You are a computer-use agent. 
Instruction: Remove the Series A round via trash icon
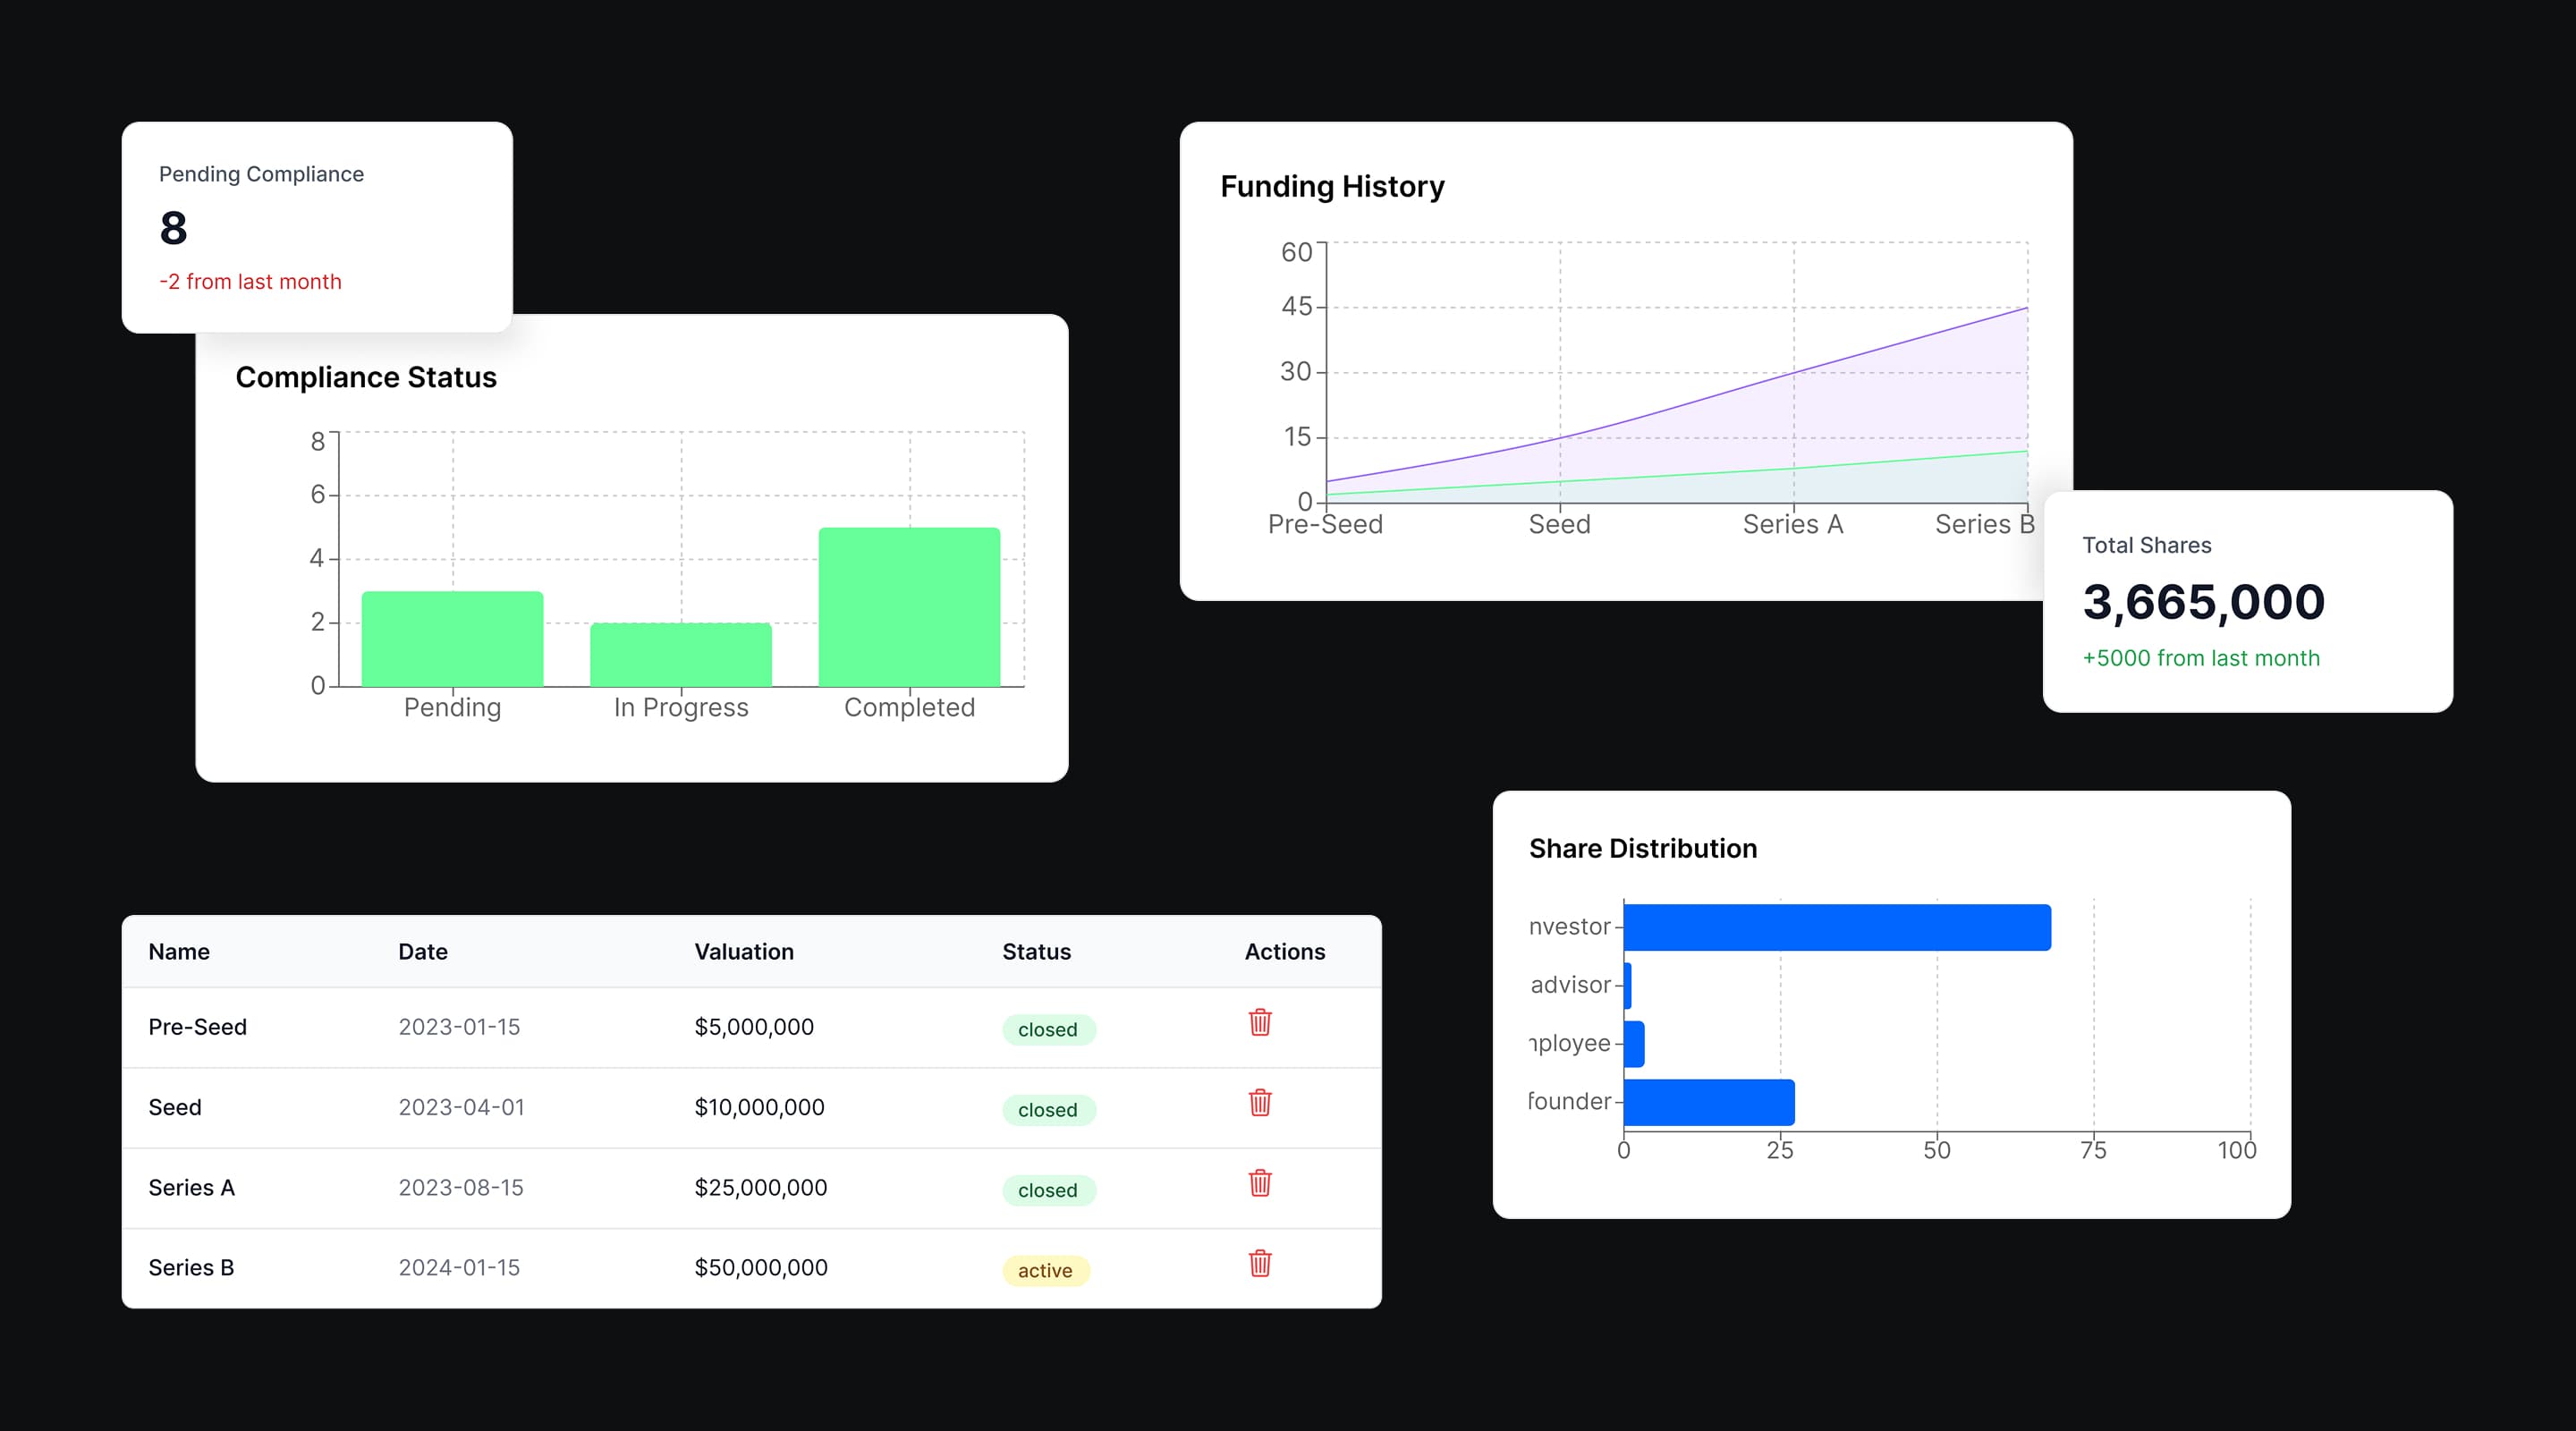(x=1260, y=1183)
